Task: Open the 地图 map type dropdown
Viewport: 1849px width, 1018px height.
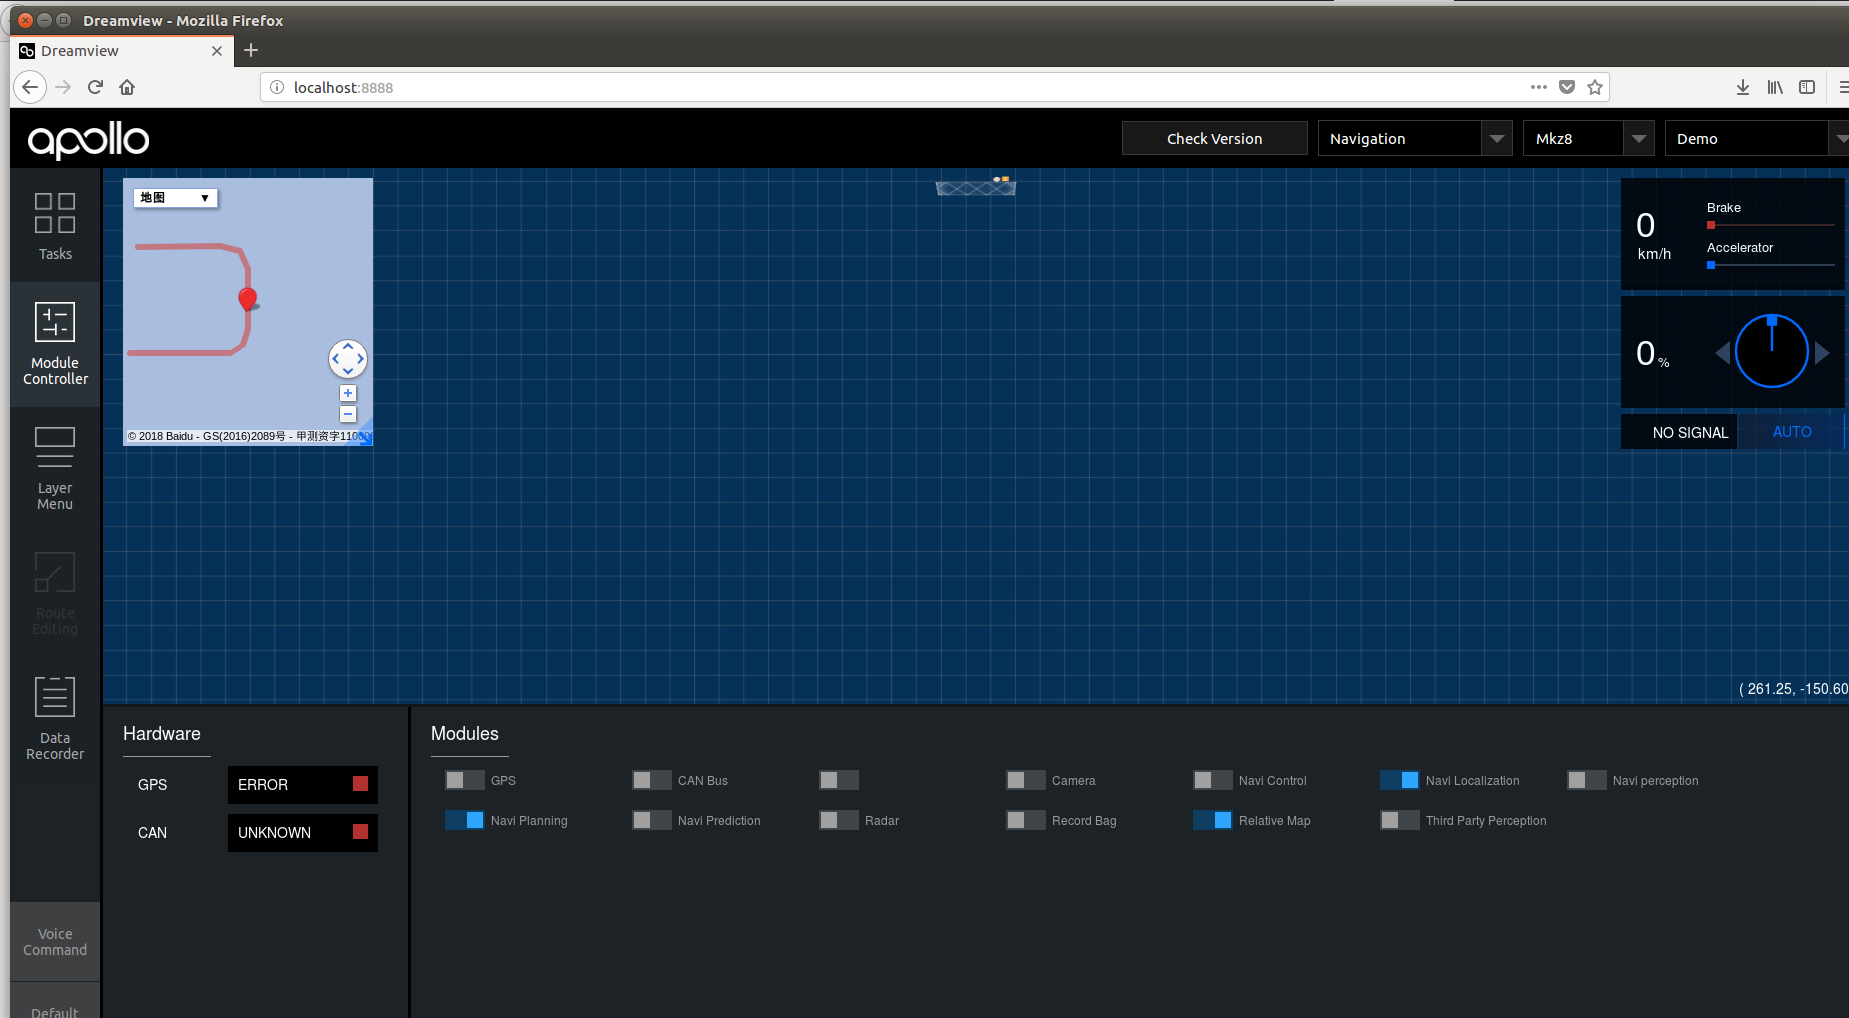Action: click(174, 197)
